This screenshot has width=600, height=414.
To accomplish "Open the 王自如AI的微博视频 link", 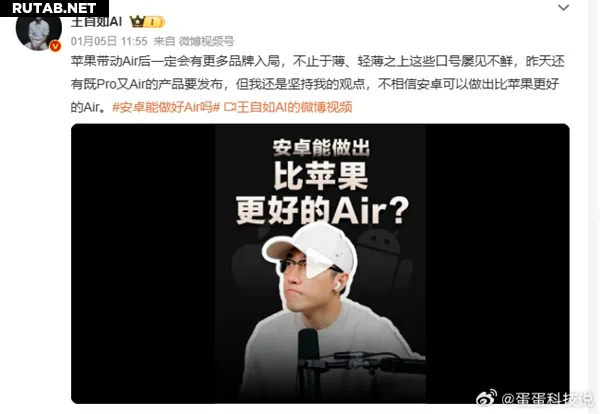I will click(x=294, y=107).
